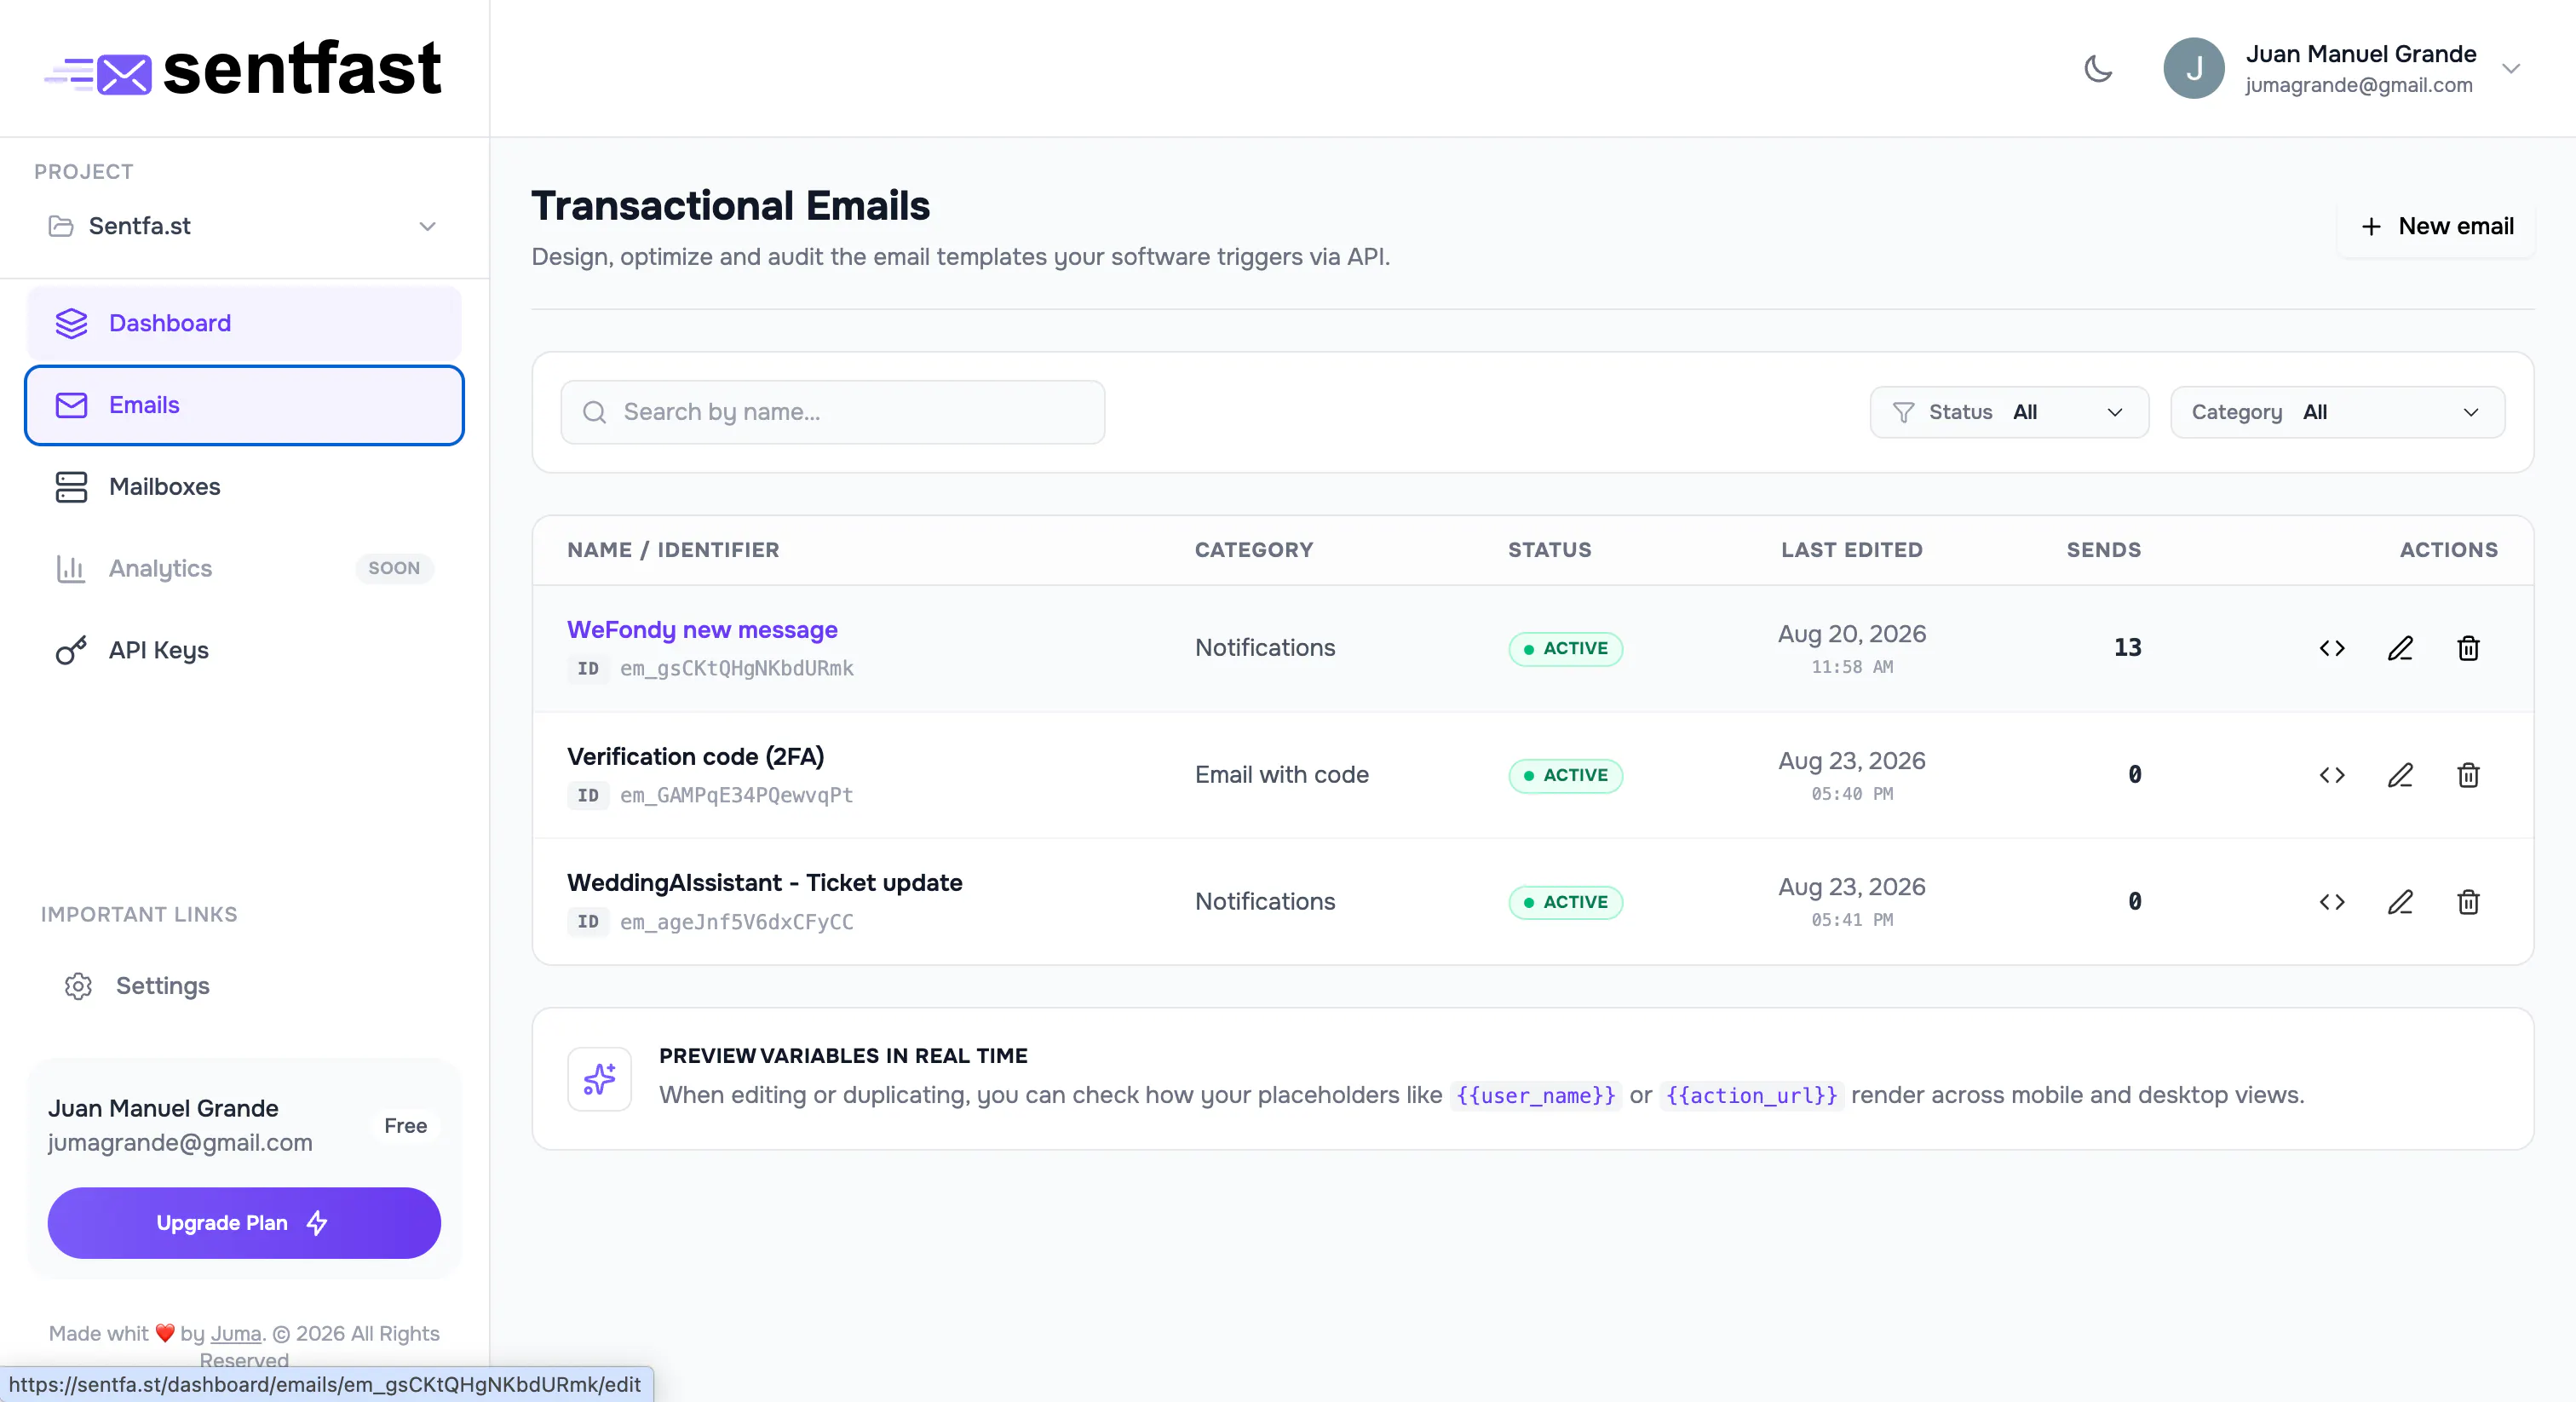Click the WeddingAIssistant - Ticket update name
Viewport: 2576px width, 1402px height.
pyautogui.click(x=764, y=883)
